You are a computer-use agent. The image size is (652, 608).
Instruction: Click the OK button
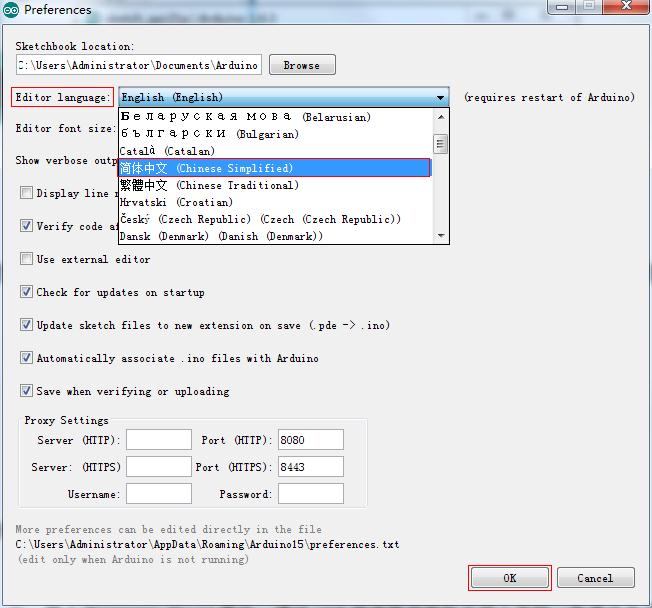tap(509, 578)
